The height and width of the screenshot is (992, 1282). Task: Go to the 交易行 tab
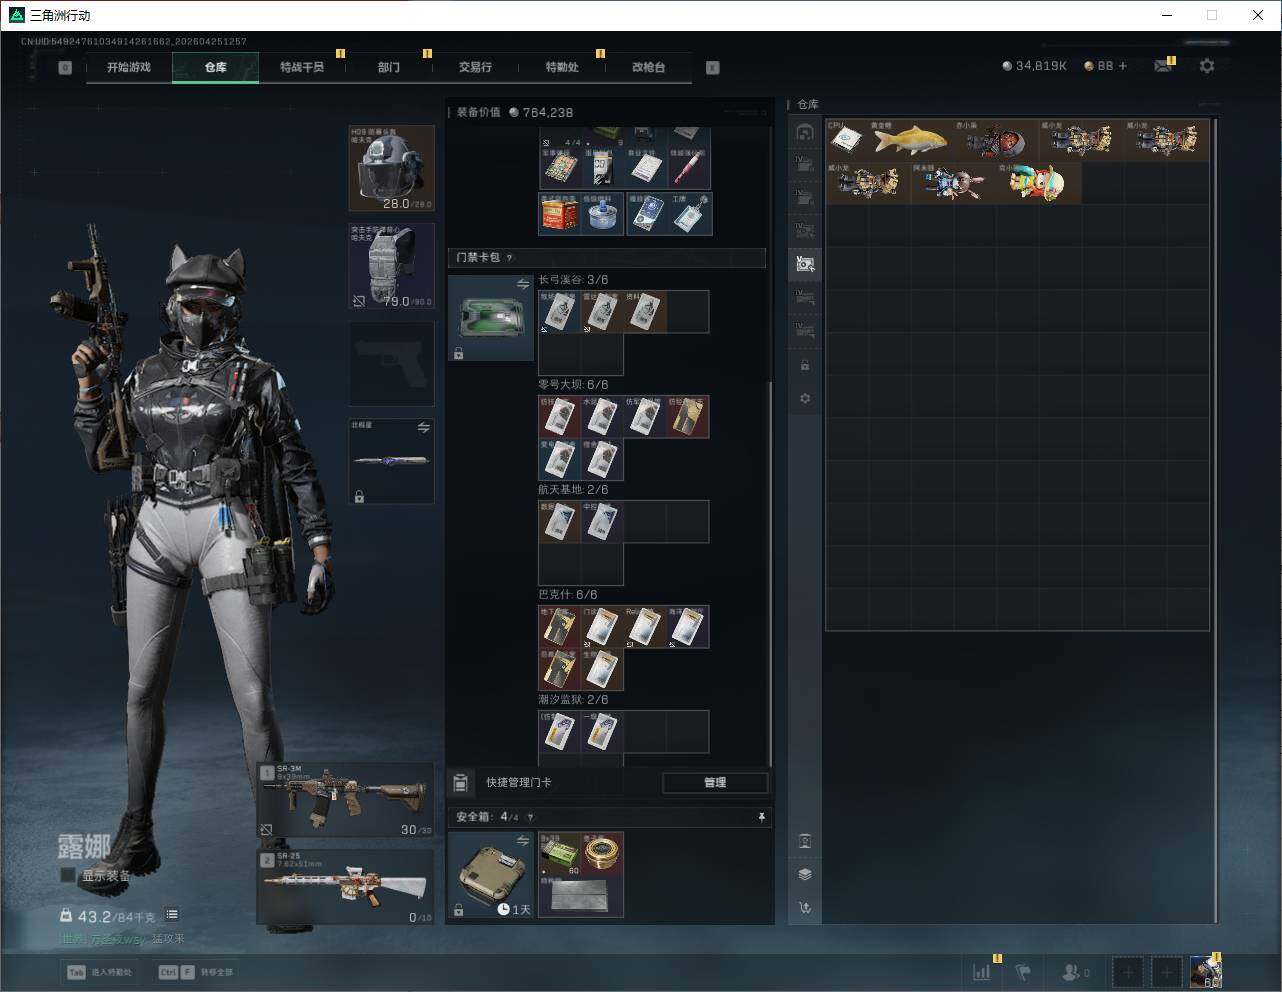coord(475,67)
